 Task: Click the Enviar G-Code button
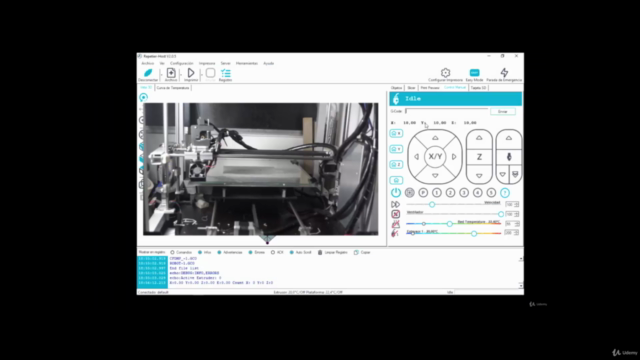click(502, 111)
